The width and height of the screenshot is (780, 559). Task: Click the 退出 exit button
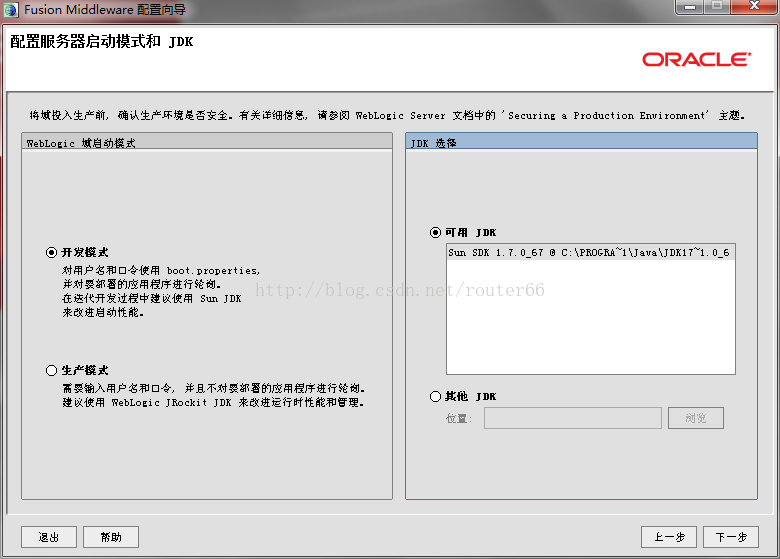pos(49,537)
